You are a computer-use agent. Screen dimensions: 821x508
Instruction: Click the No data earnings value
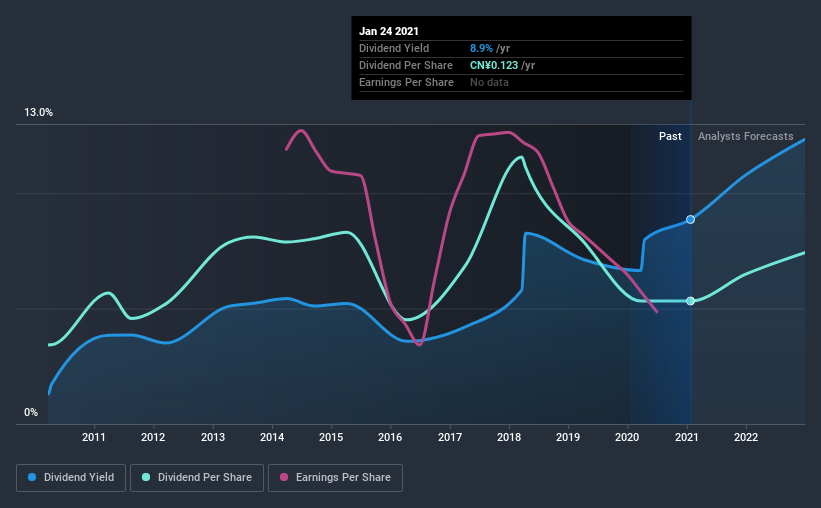pos(489,82)
